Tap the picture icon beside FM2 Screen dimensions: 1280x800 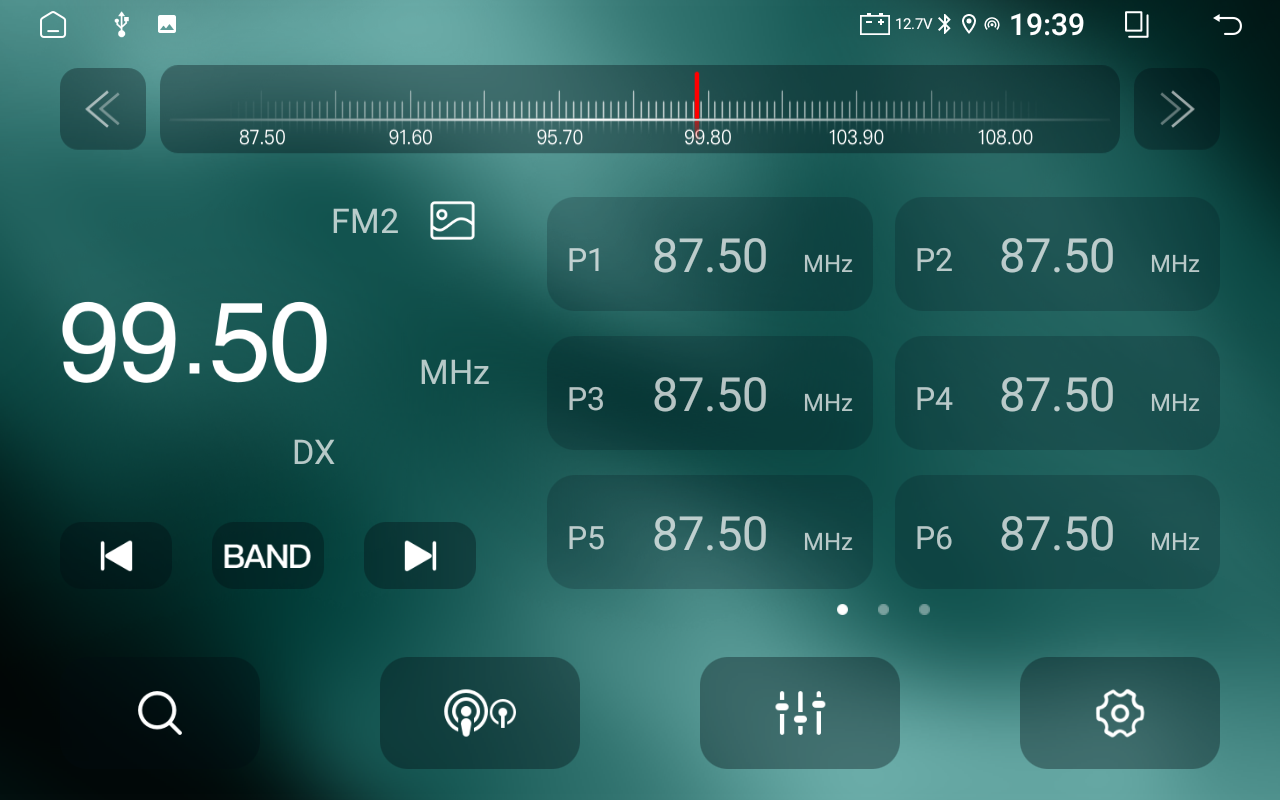[x=452, y=220]
